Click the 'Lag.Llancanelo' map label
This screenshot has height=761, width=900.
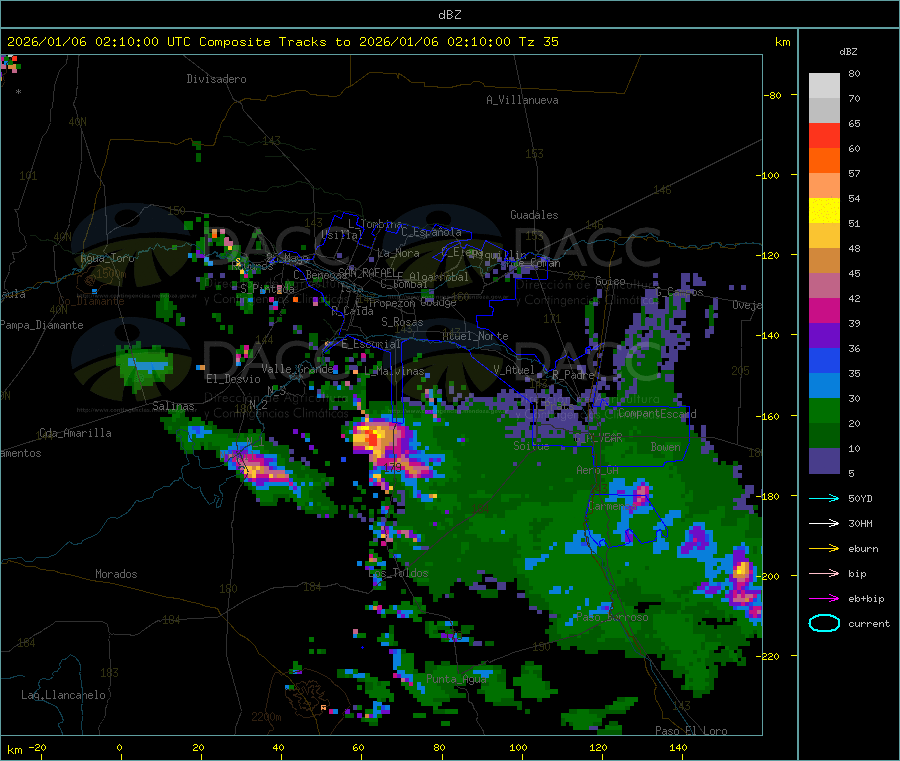[64, 695]
